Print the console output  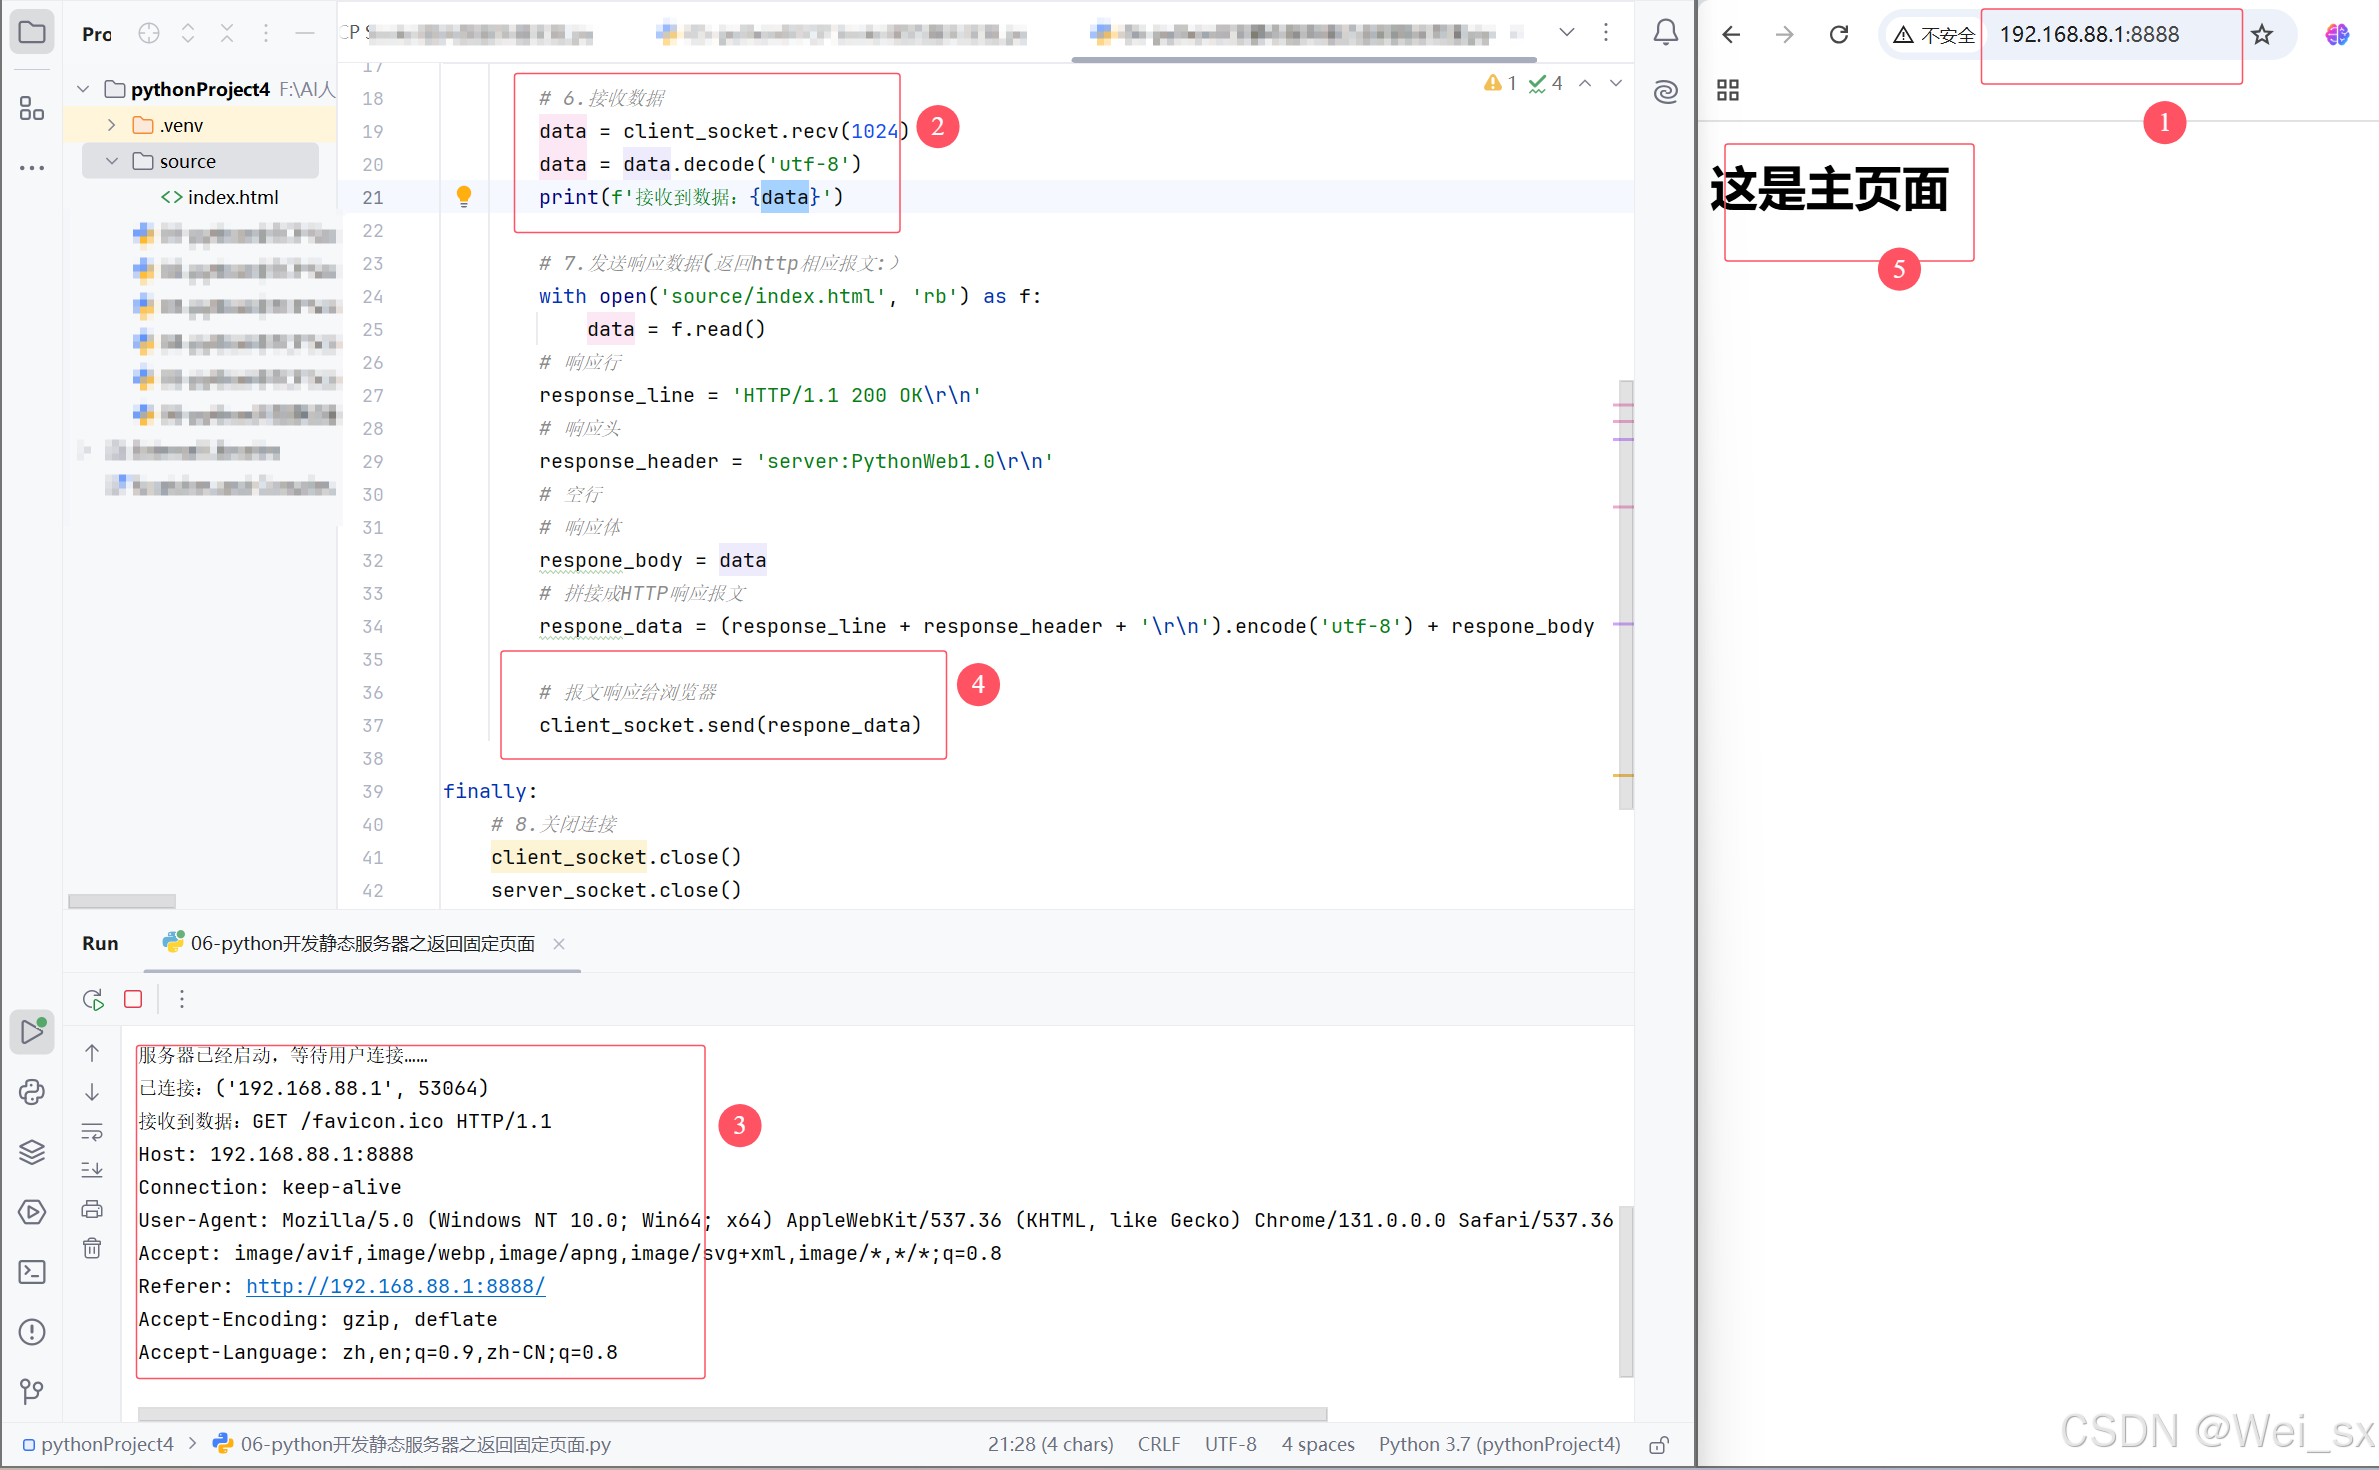[92, 1208]
